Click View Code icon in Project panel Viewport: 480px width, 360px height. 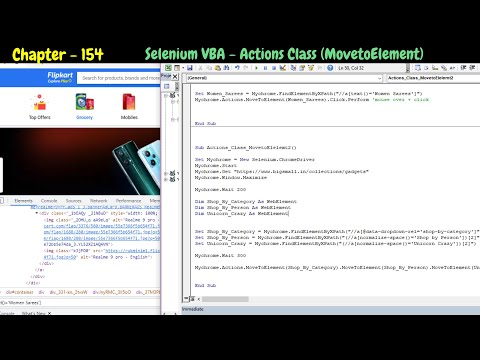coord(167,86)
